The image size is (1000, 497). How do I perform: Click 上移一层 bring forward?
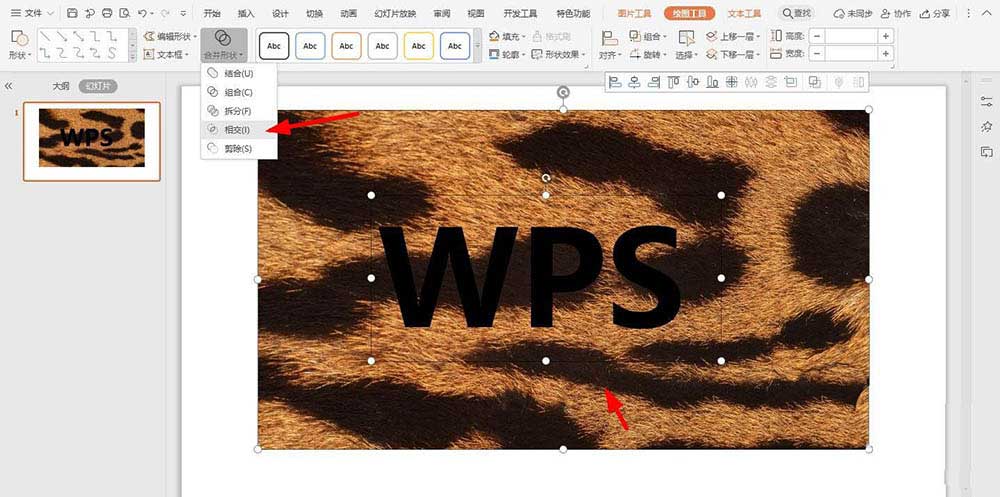[x=733, y=36]
